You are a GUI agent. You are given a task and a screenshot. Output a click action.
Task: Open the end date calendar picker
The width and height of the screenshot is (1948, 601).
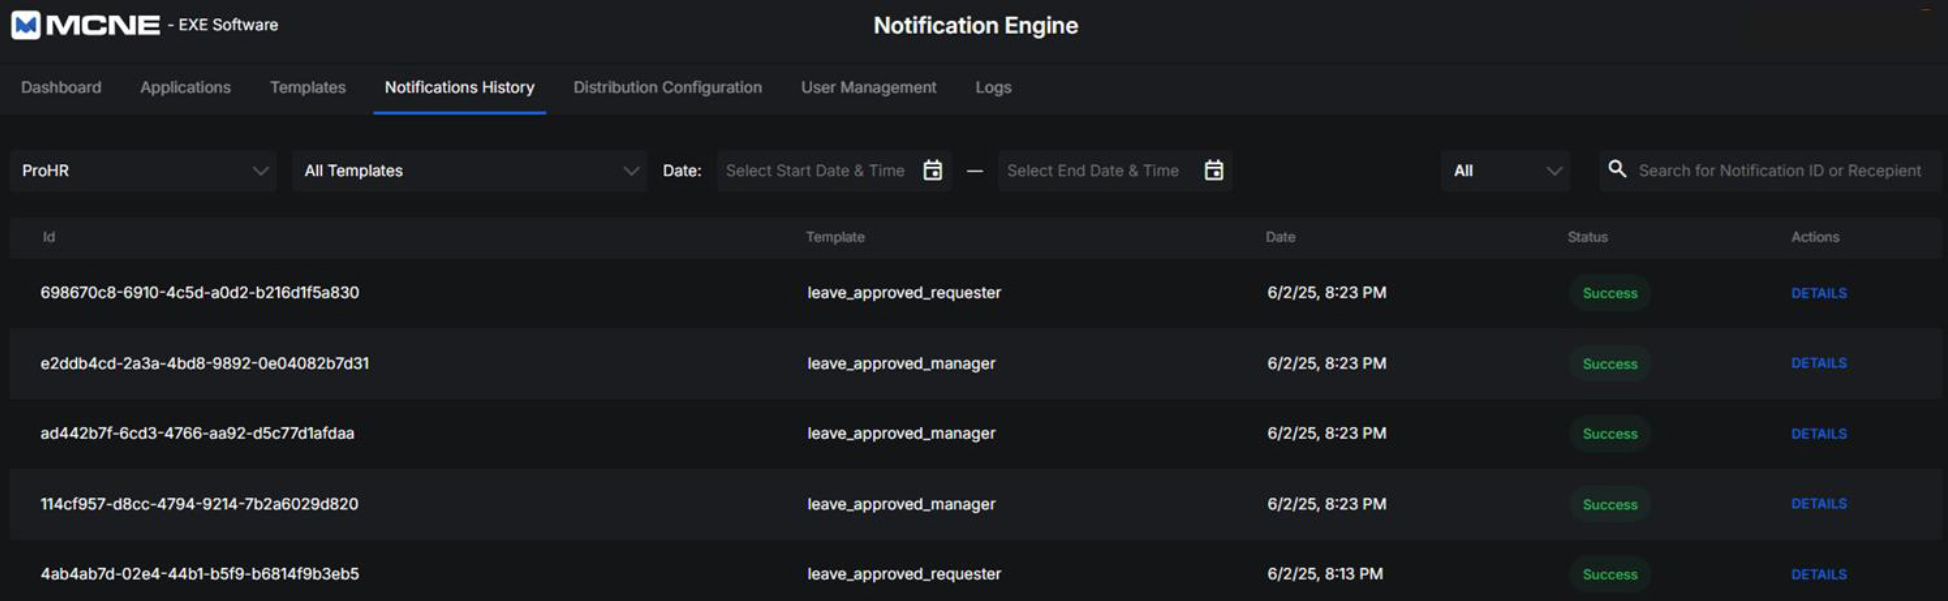[1213, 171]
